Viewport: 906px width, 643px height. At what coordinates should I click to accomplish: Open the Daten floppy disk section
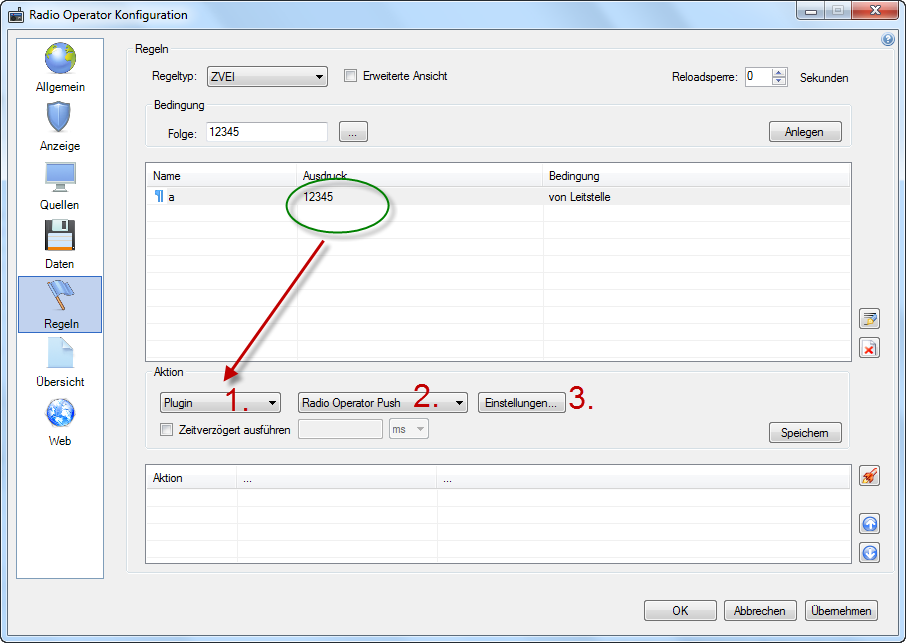(x=60, y=245)
